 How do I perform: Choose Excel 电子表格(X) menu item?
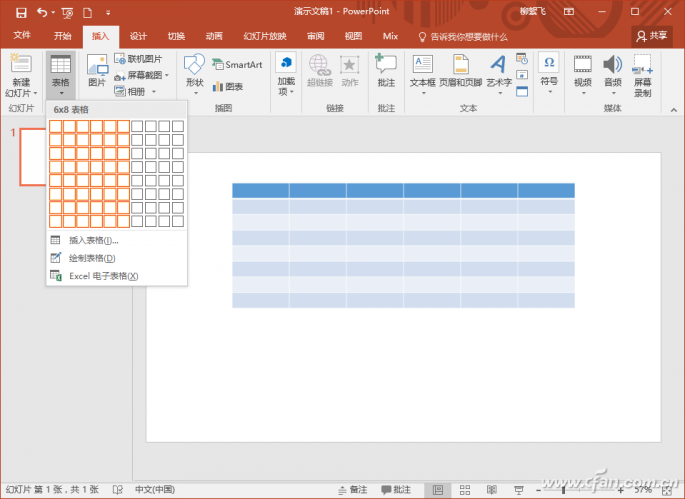117,276
